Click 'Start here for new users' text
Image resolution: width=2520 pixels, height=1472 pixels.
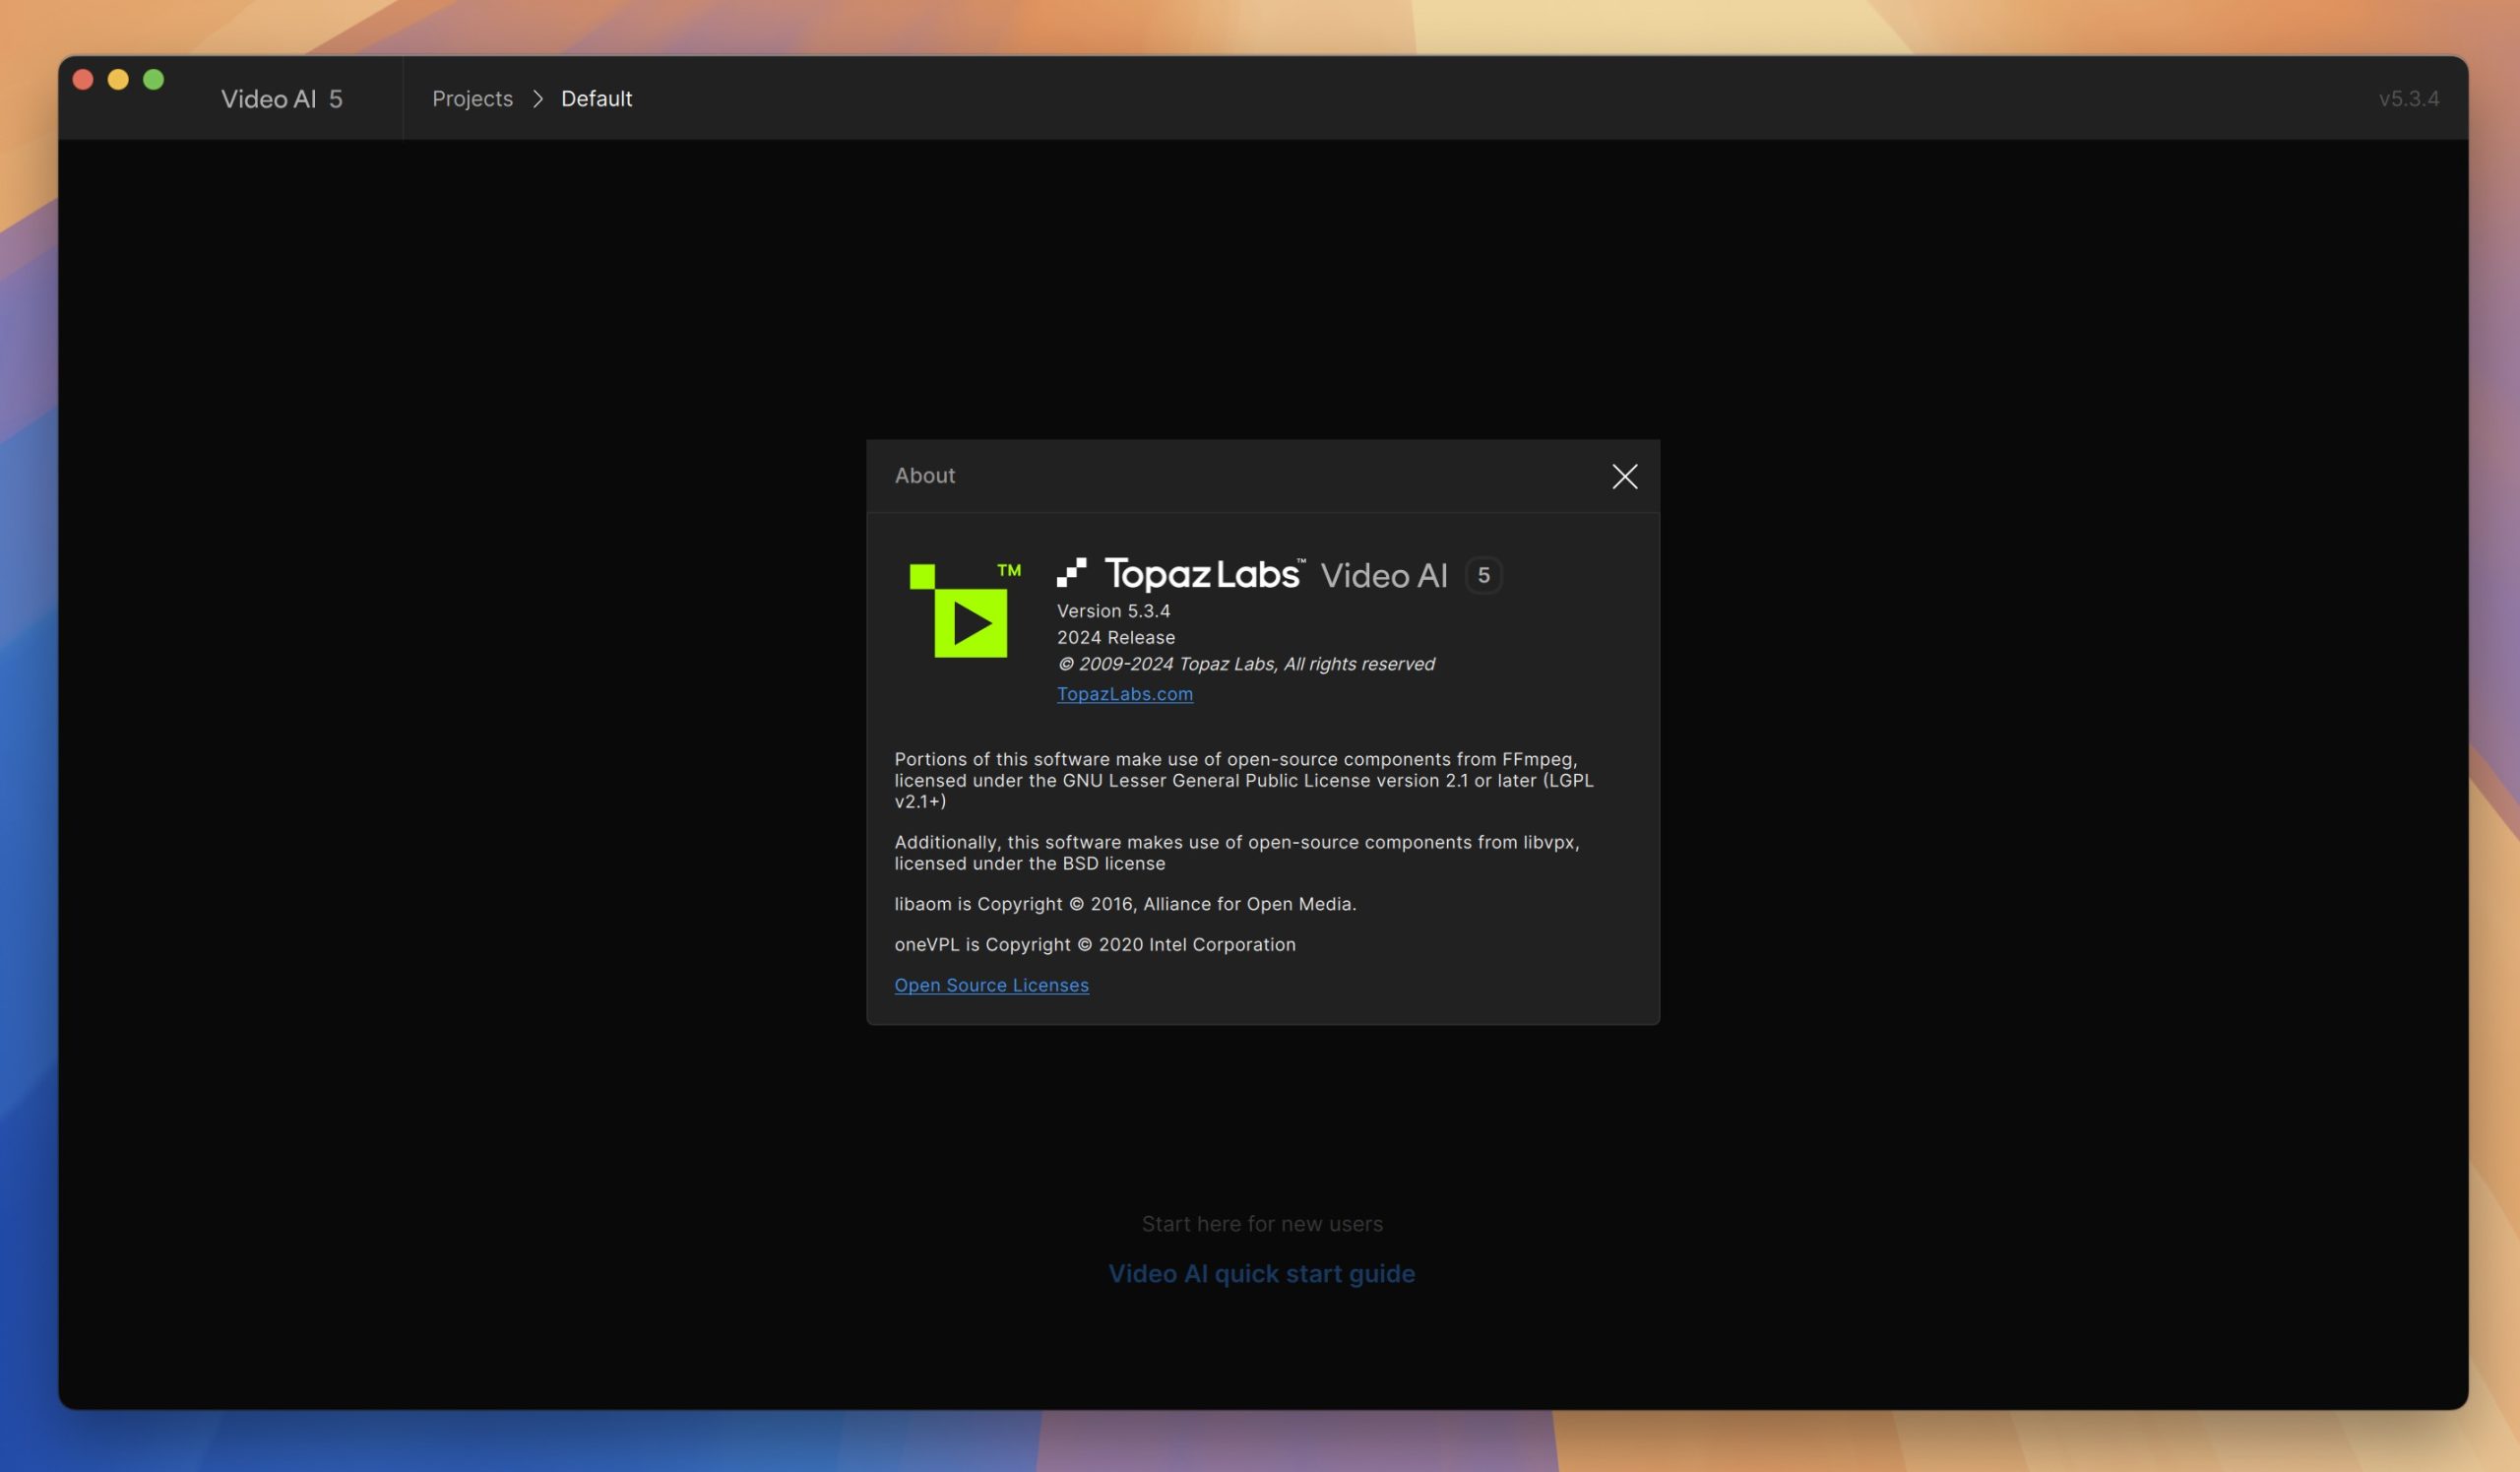point(1262,1223)
